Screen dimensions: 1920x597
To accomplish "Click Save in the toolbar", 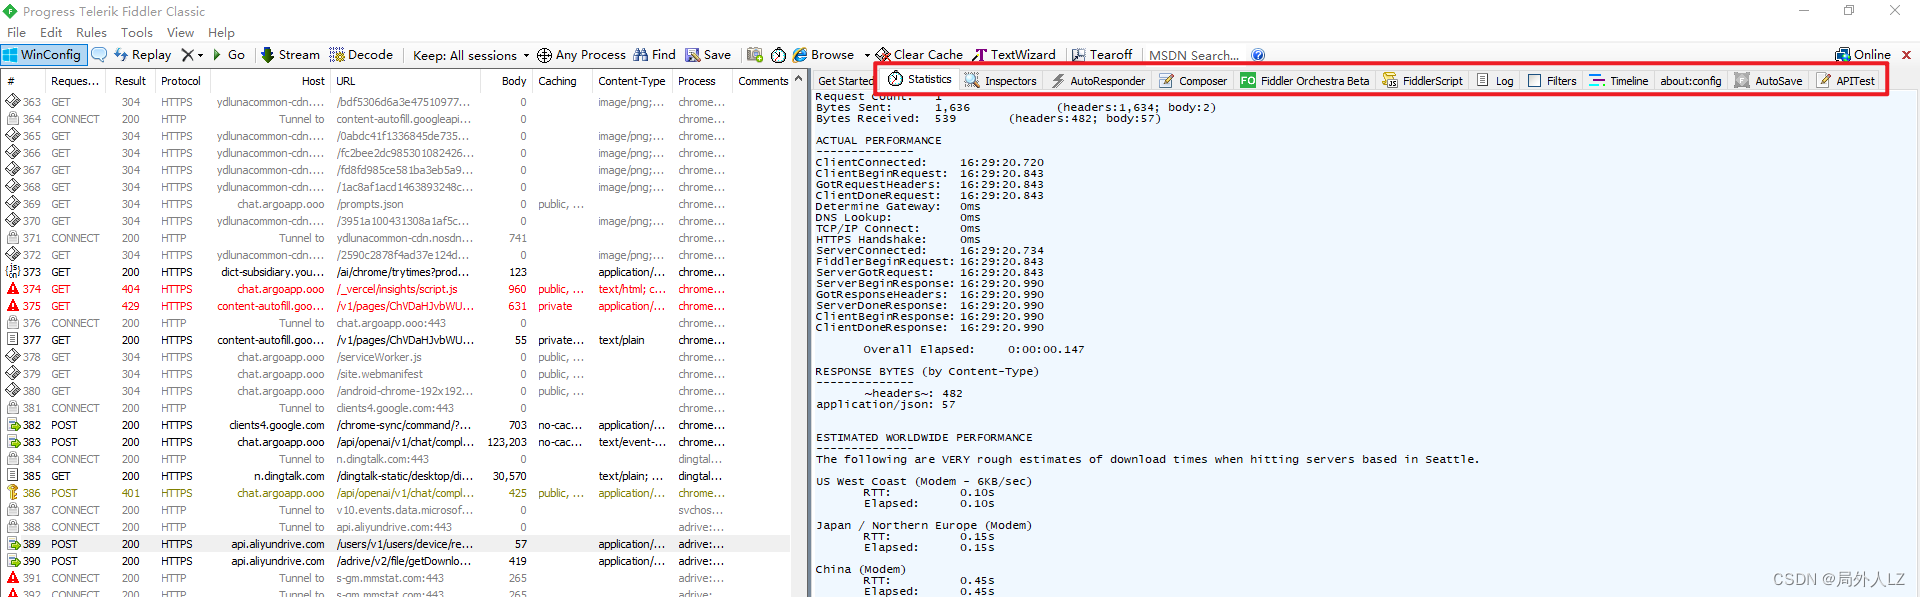I will (708, 55).
